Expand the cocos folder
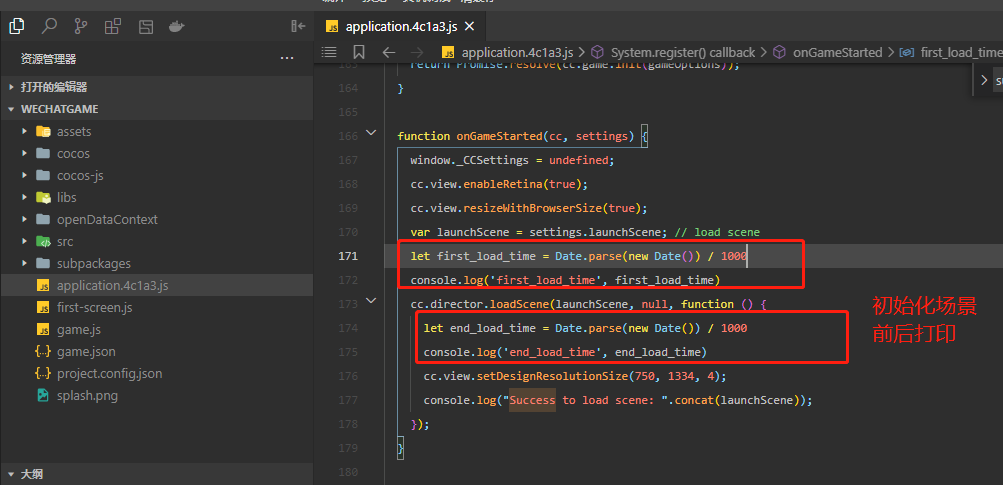Viewport: 1003px width, 485px height. (157, 154)
